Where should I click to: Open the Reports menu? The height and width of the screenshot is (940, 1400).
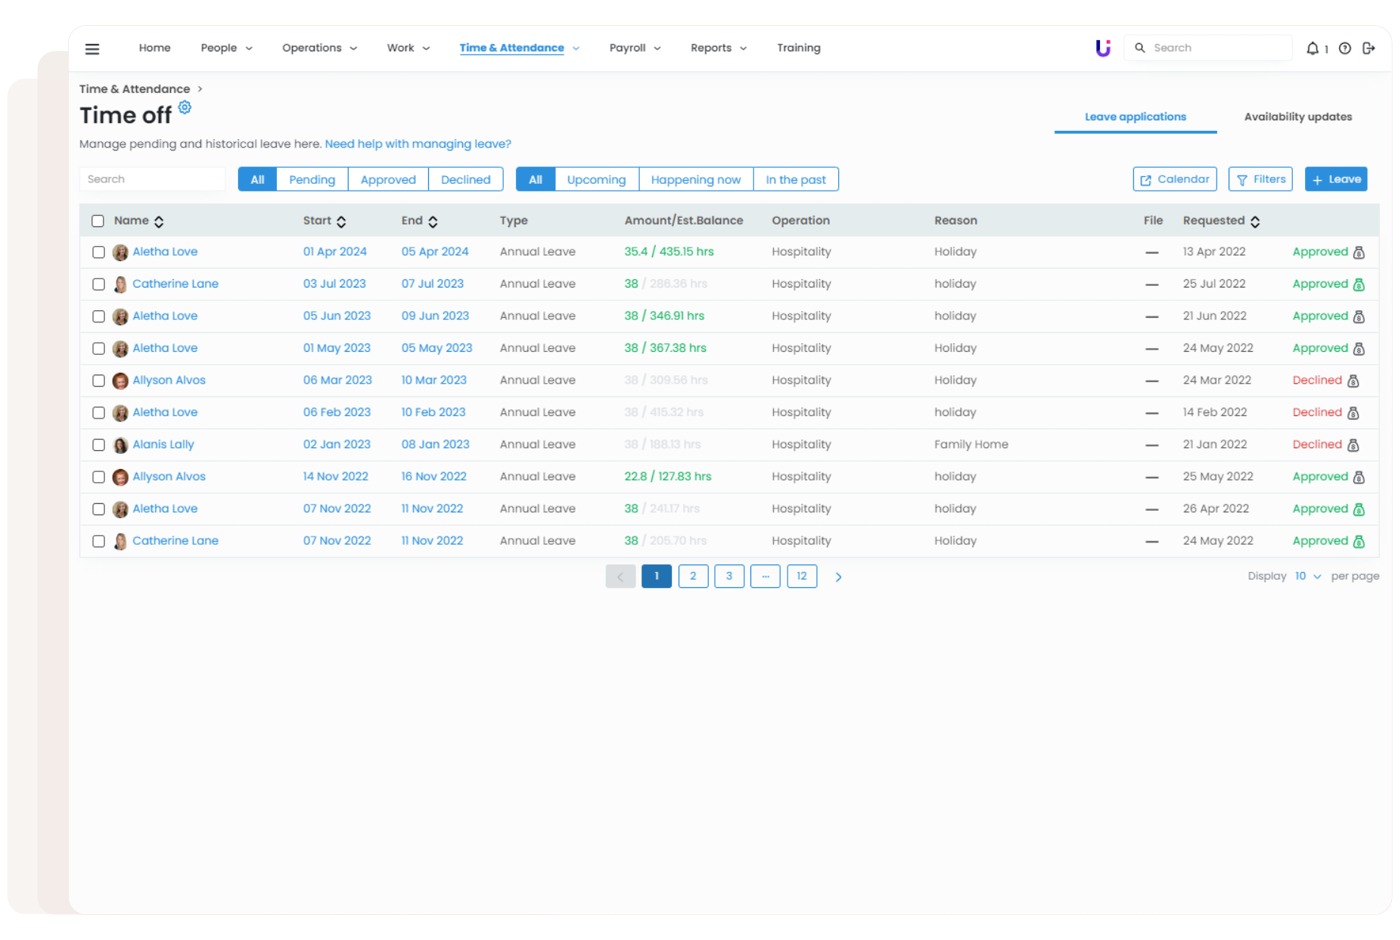click(717, 47)
